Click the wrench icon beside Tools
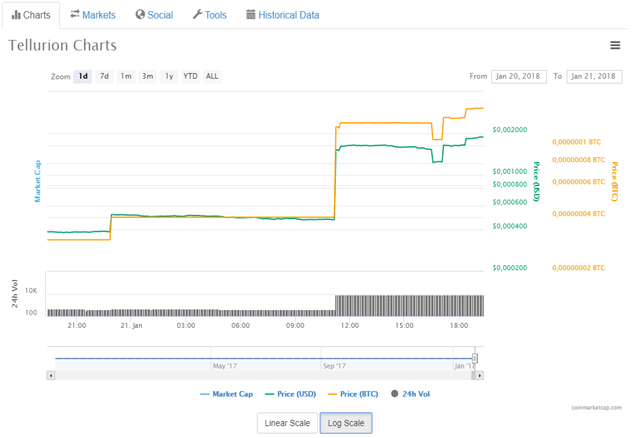633x438 pixels. click(x=197, y=15)
